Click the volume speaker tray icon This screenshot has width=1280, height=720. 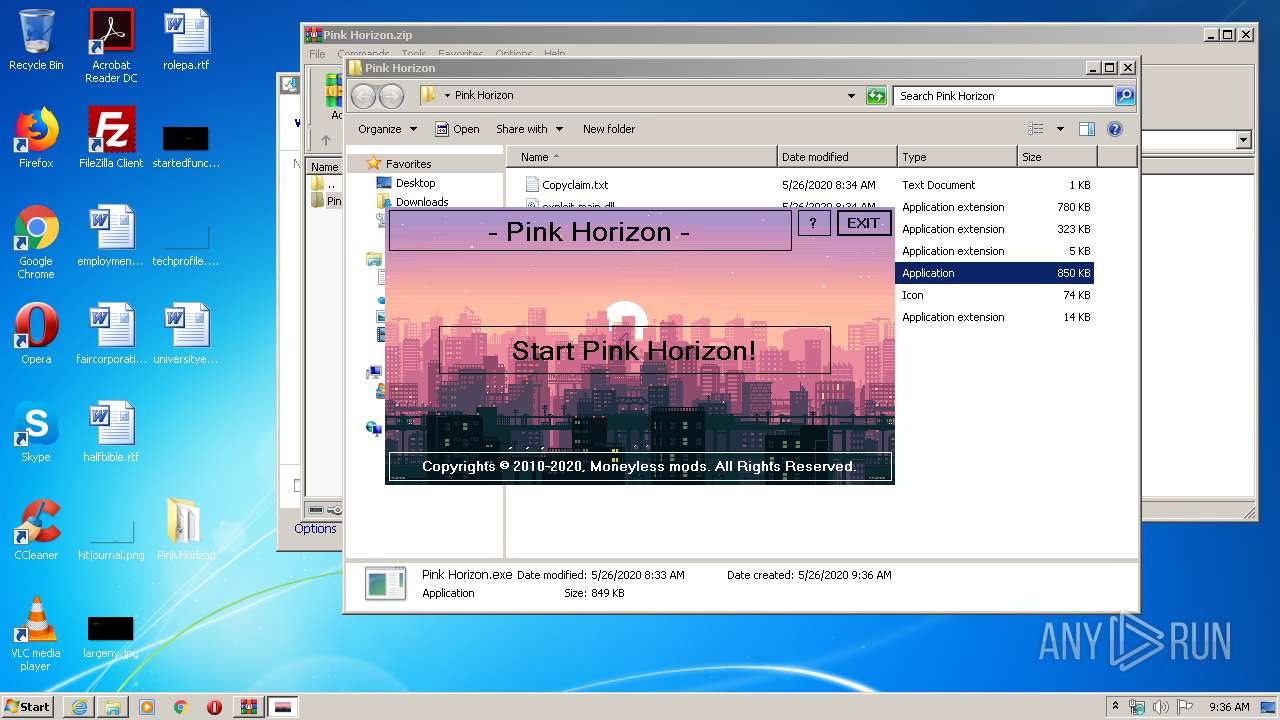click(1160, 707)
